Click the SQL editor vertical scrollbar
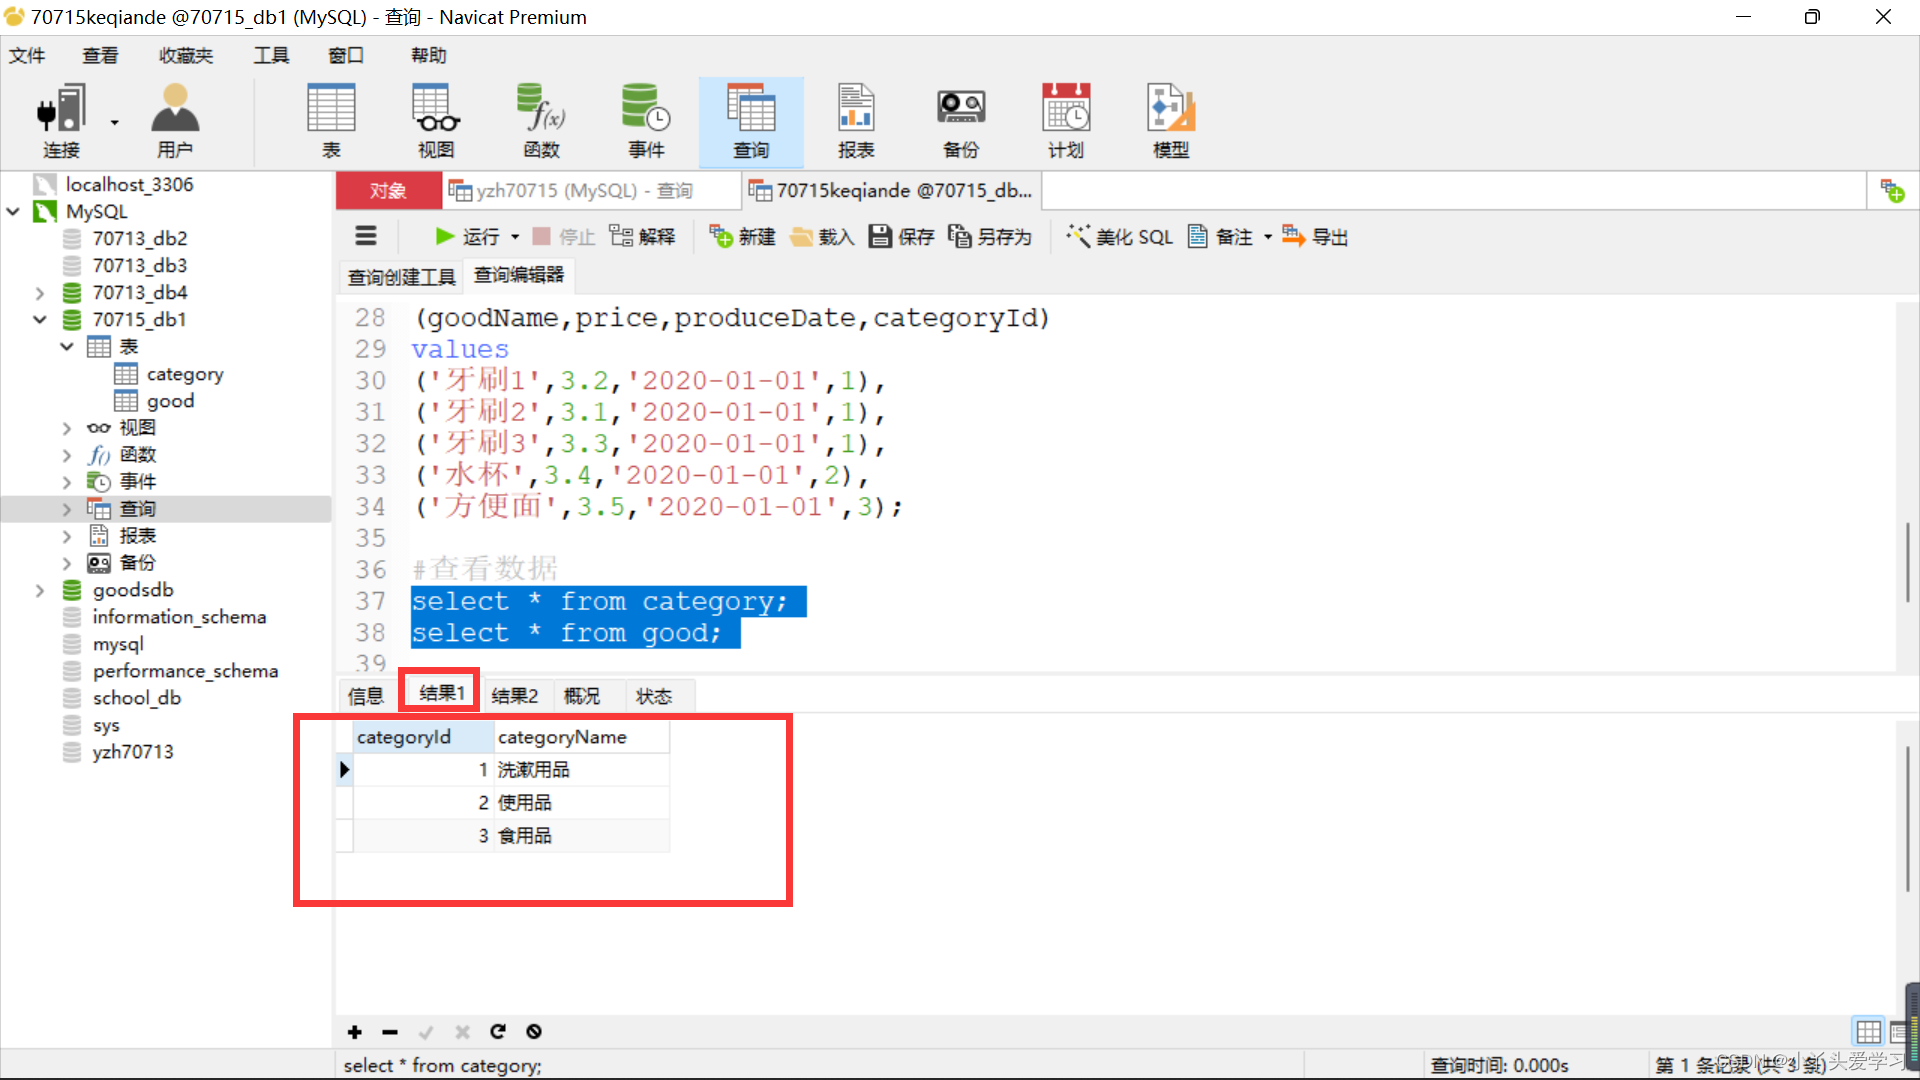Screen dimensions: 1920x1080 1907,560
